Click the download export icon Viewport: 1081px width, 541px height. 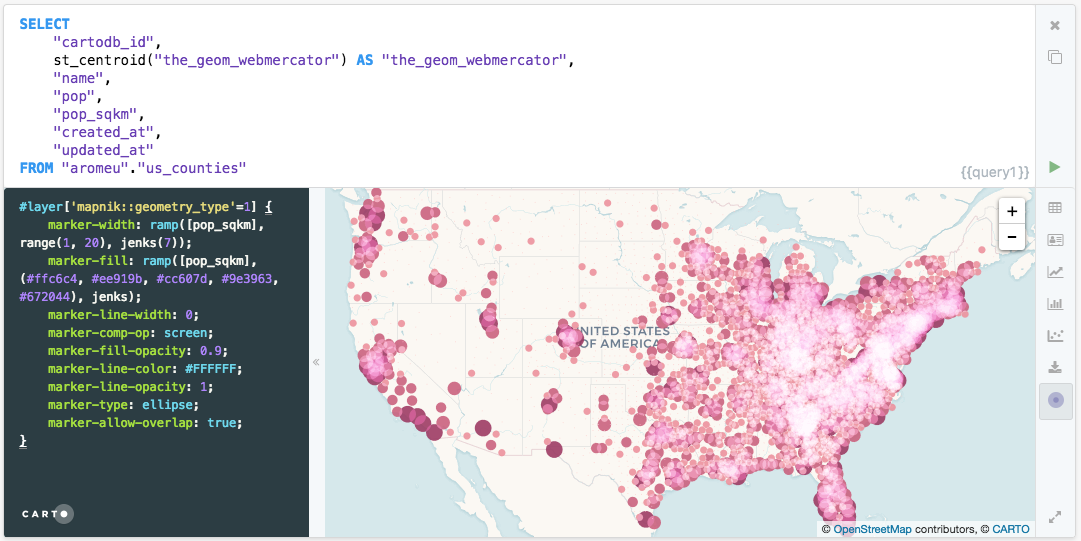coord(1055,368)
